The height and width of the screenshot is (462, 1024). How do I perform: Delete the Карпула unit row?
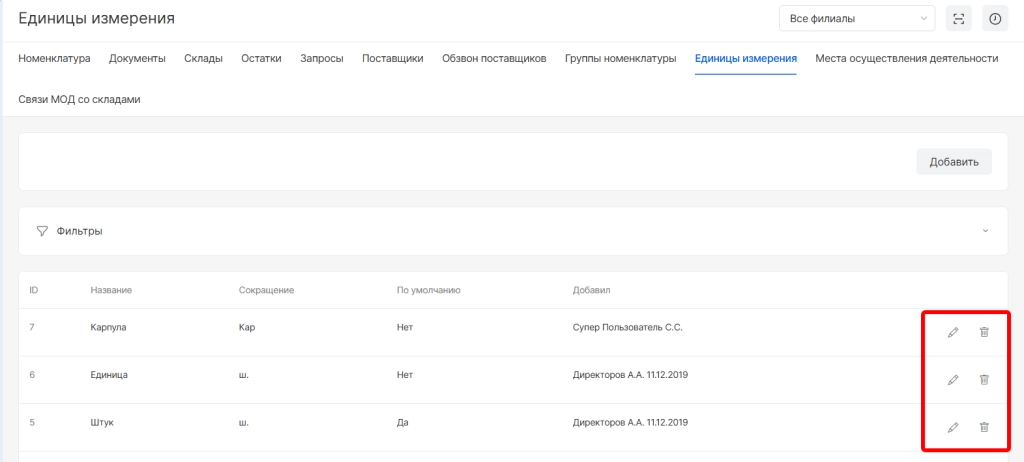coord(984,332)
